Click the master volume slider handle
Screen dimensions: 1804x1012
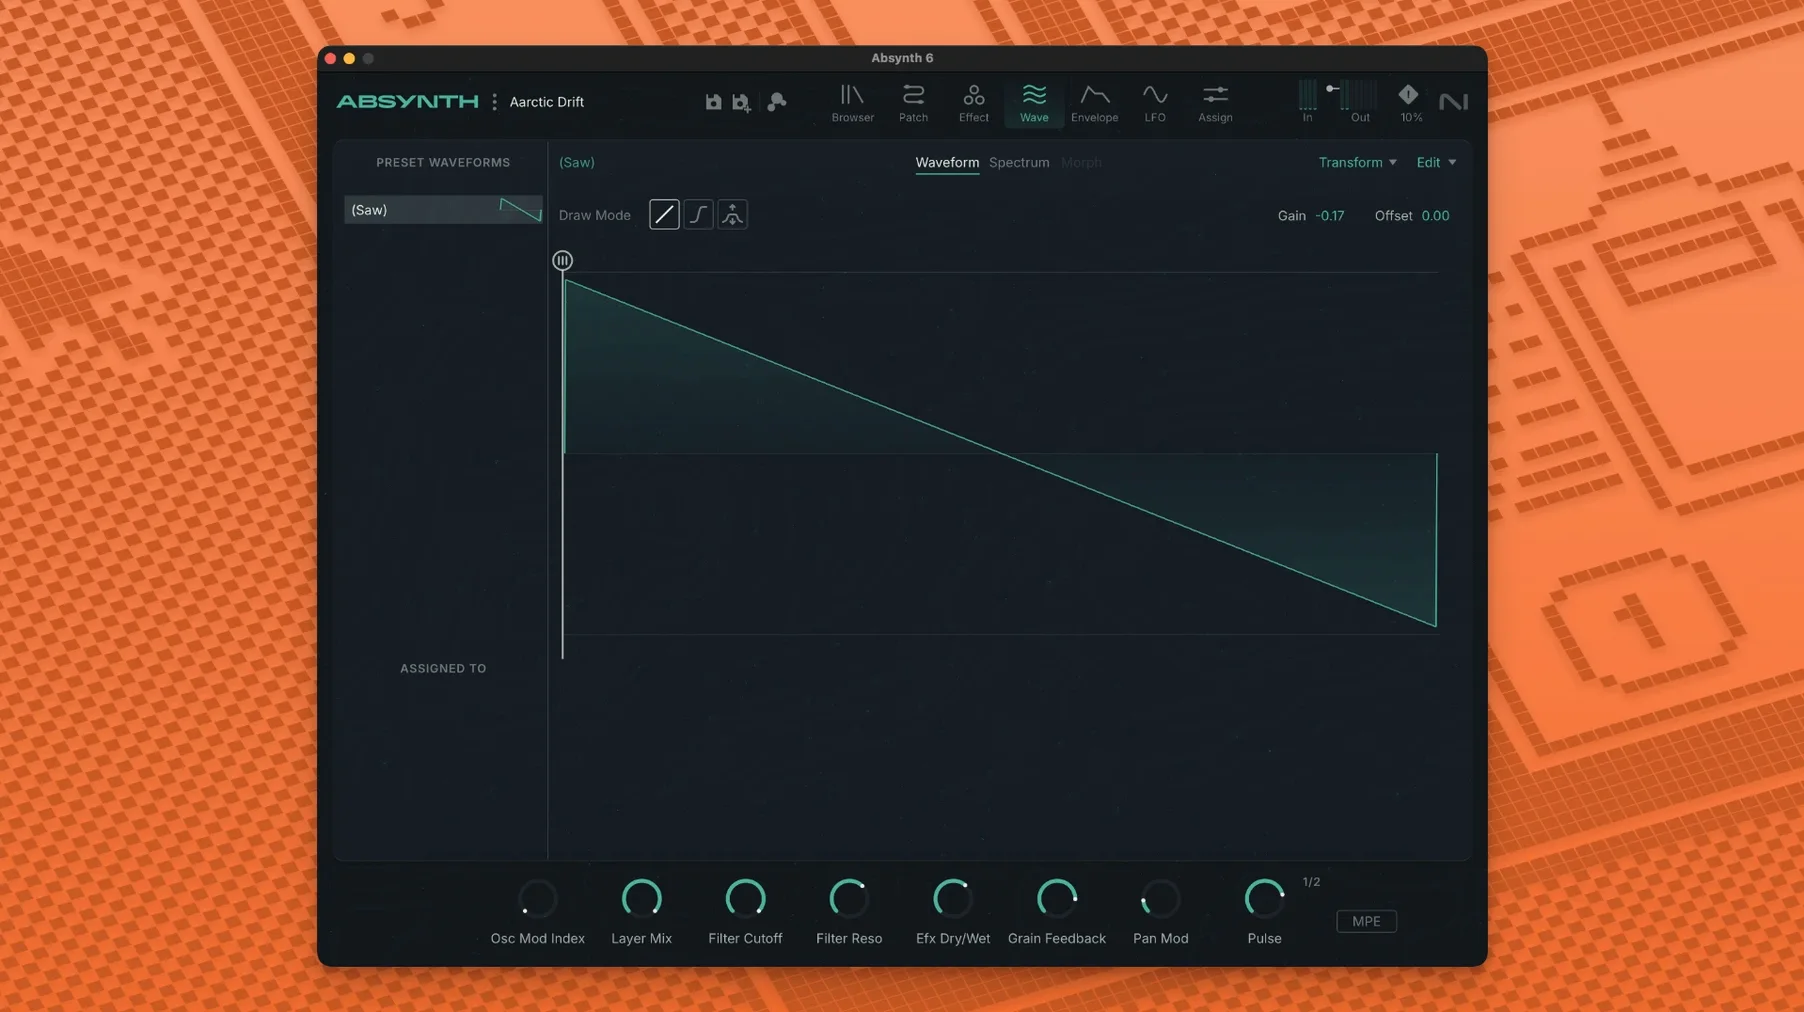(1332, 89)
